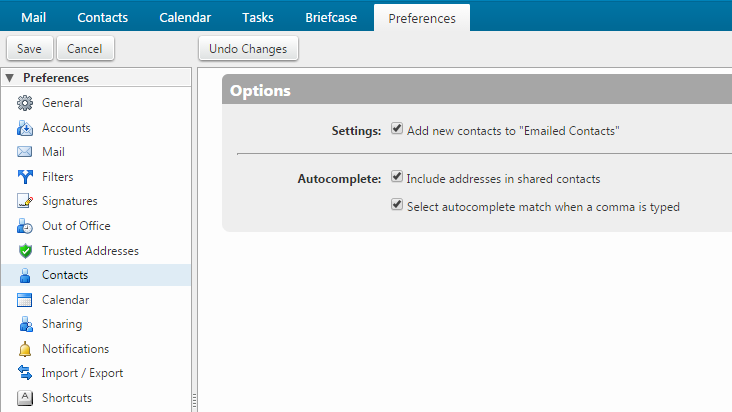732x412 pixels.
Task: Open the Briefcase tab
Action: [x=331, y=17]
